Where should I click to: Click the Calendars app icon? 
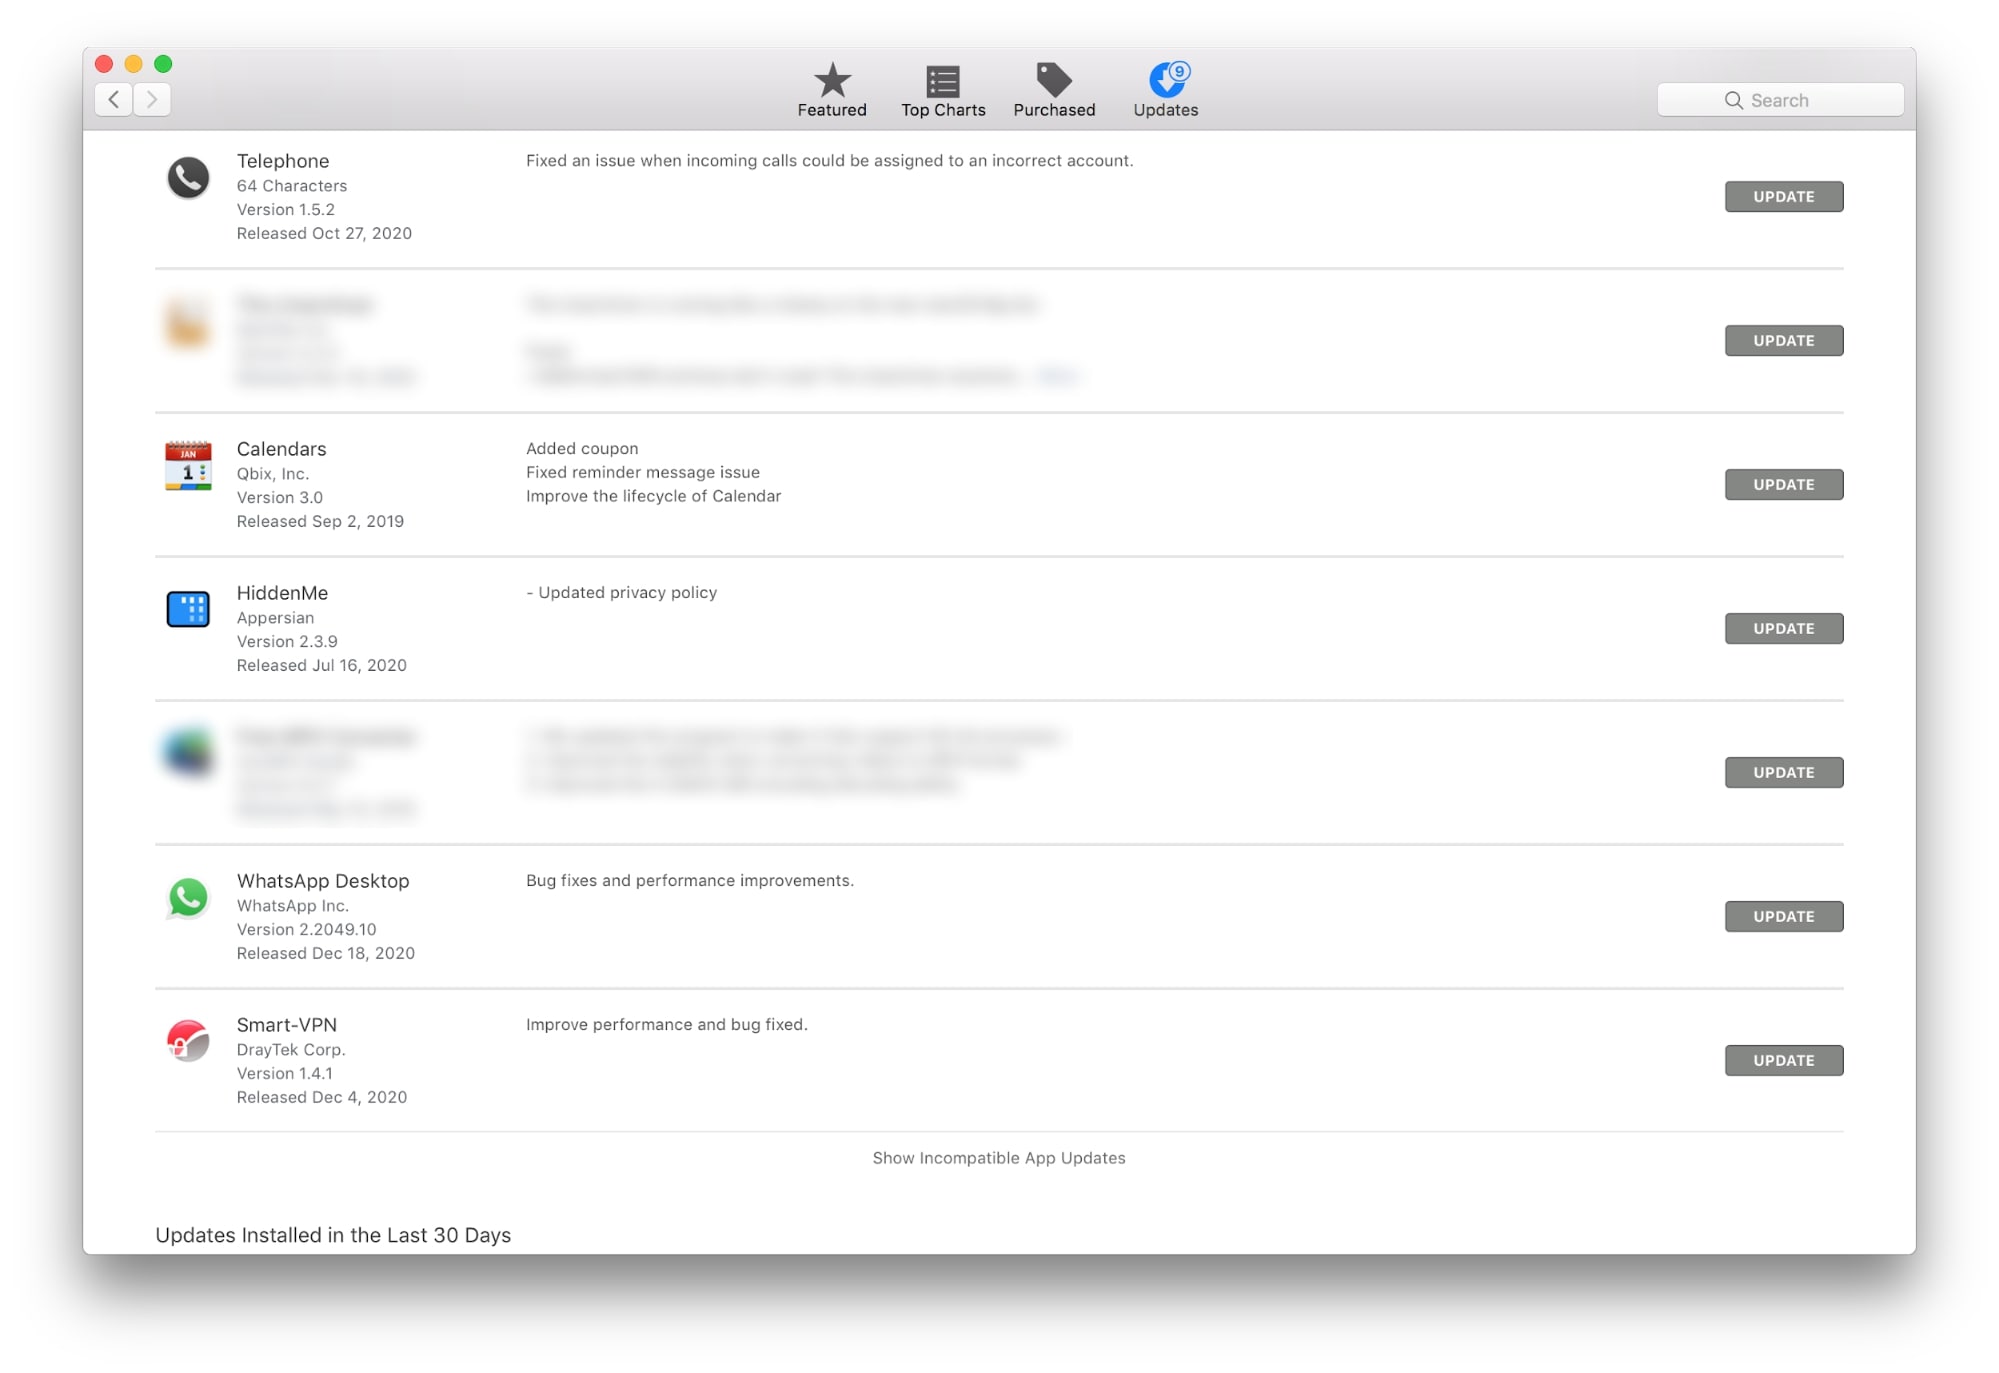tap(188, 466)
